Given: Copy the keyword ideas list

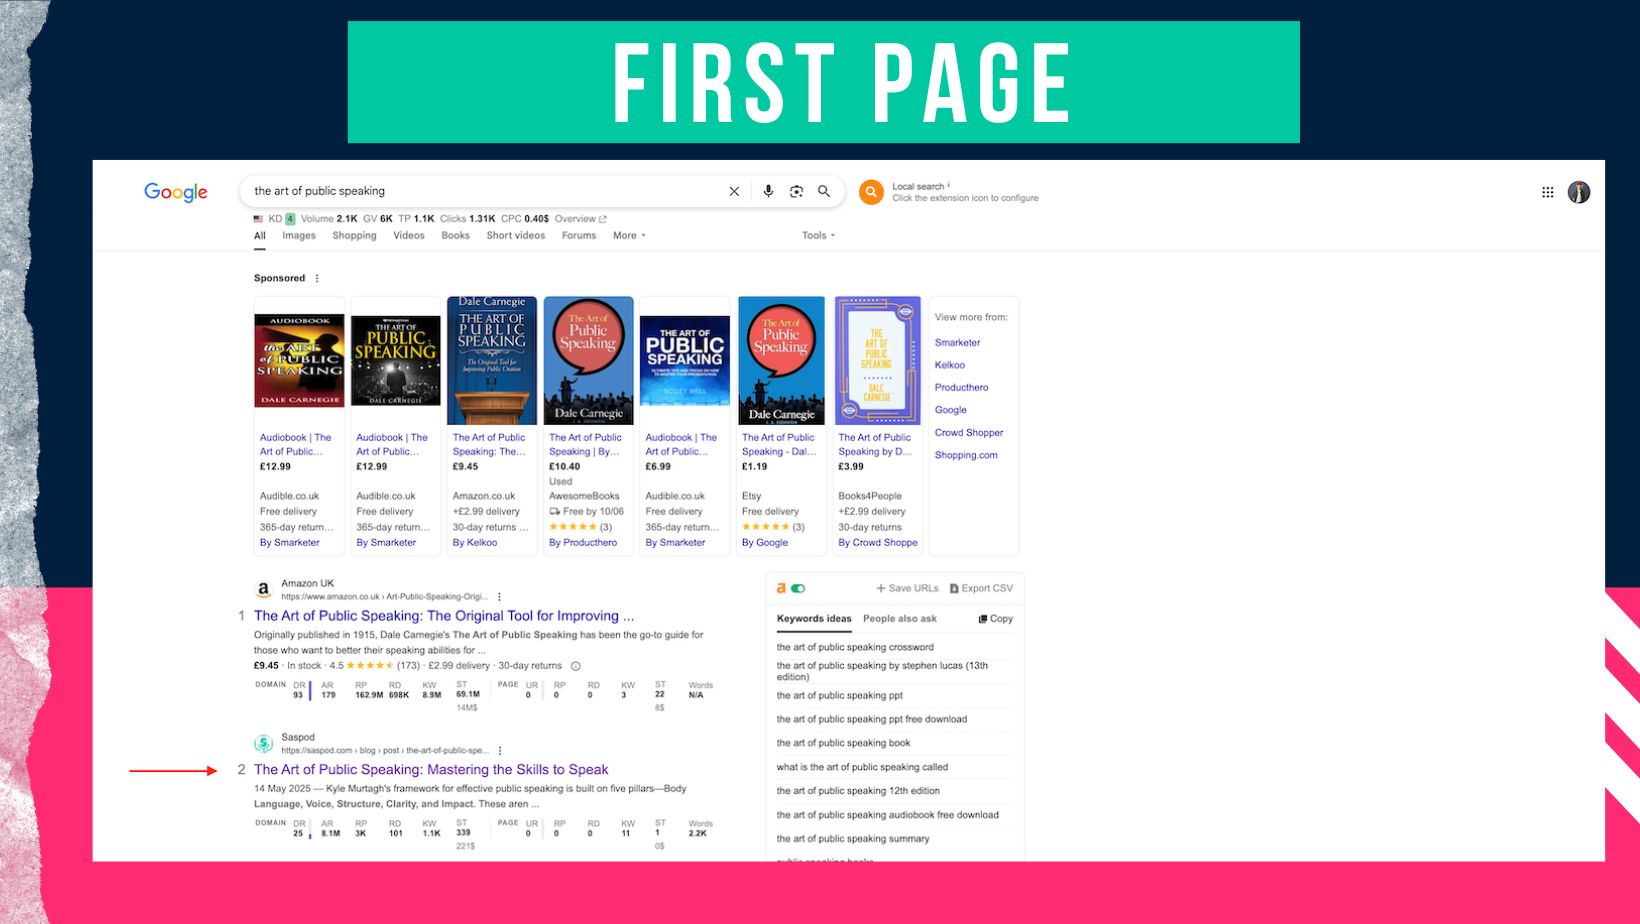Looking at the screenshot, I should pyautogui.click(x=996, y=619).
